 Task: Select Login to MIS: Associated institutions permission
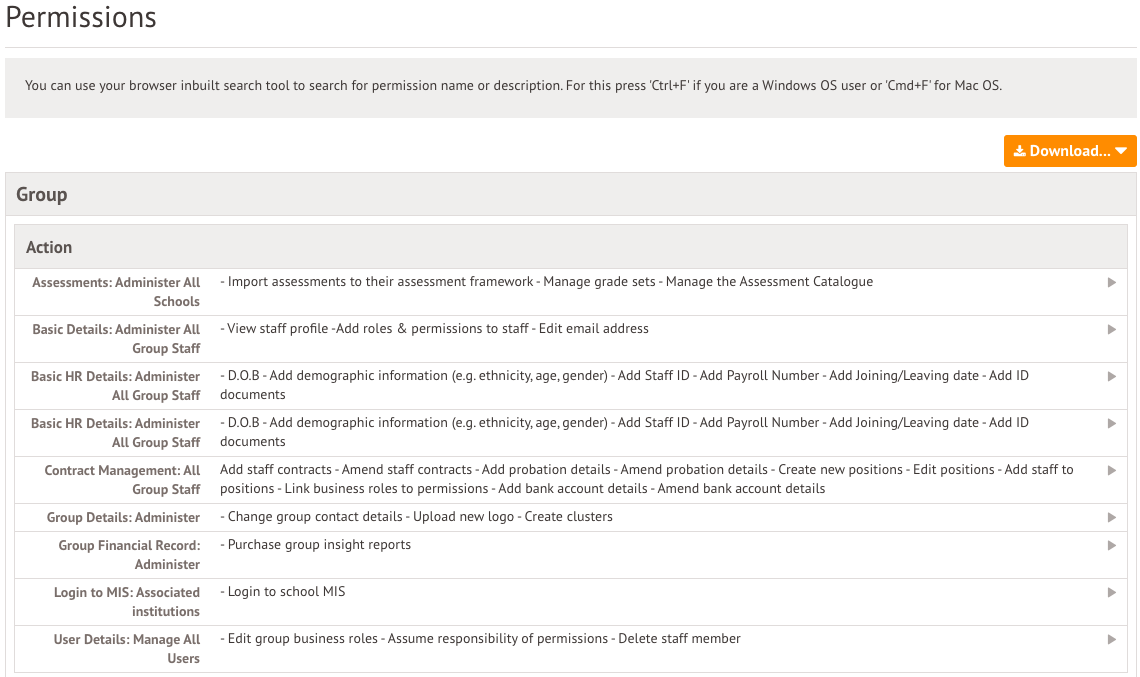pyautogui.click(x=127, y=602)
